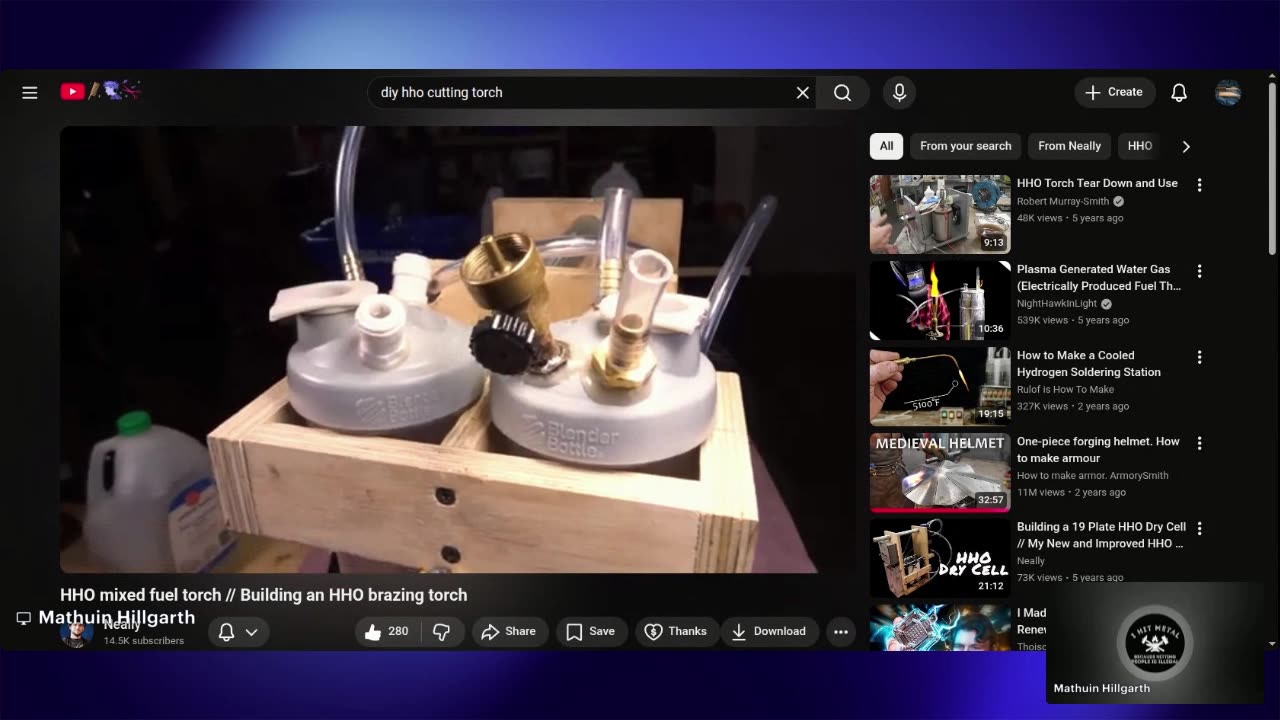Open HHO Torch Tear Down thumbnail
This screenshot has width=1280, height=720.
coord(940,215)
